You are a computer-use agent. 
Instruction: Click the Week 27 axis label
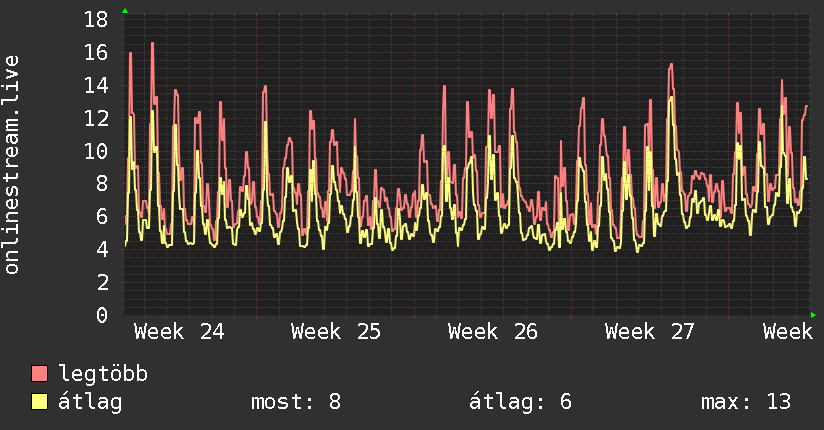click(x=650, y=332)
